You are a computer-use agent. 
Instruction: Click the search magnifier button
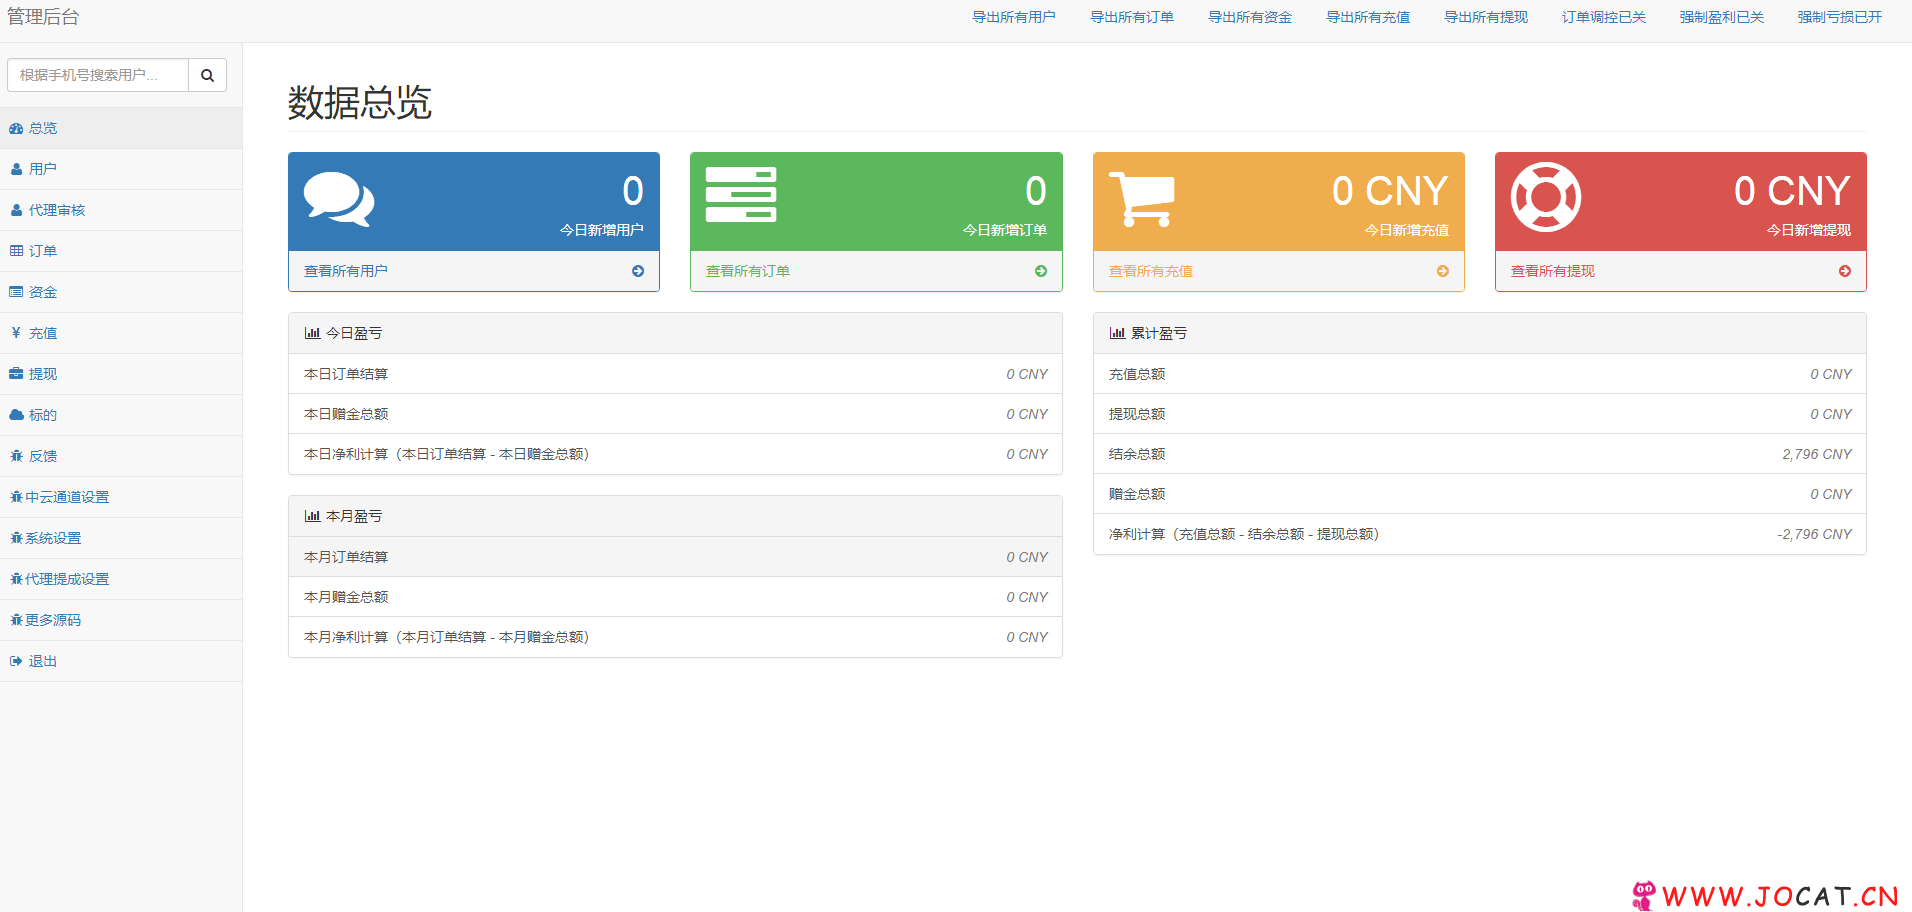(x=207, y=75)
